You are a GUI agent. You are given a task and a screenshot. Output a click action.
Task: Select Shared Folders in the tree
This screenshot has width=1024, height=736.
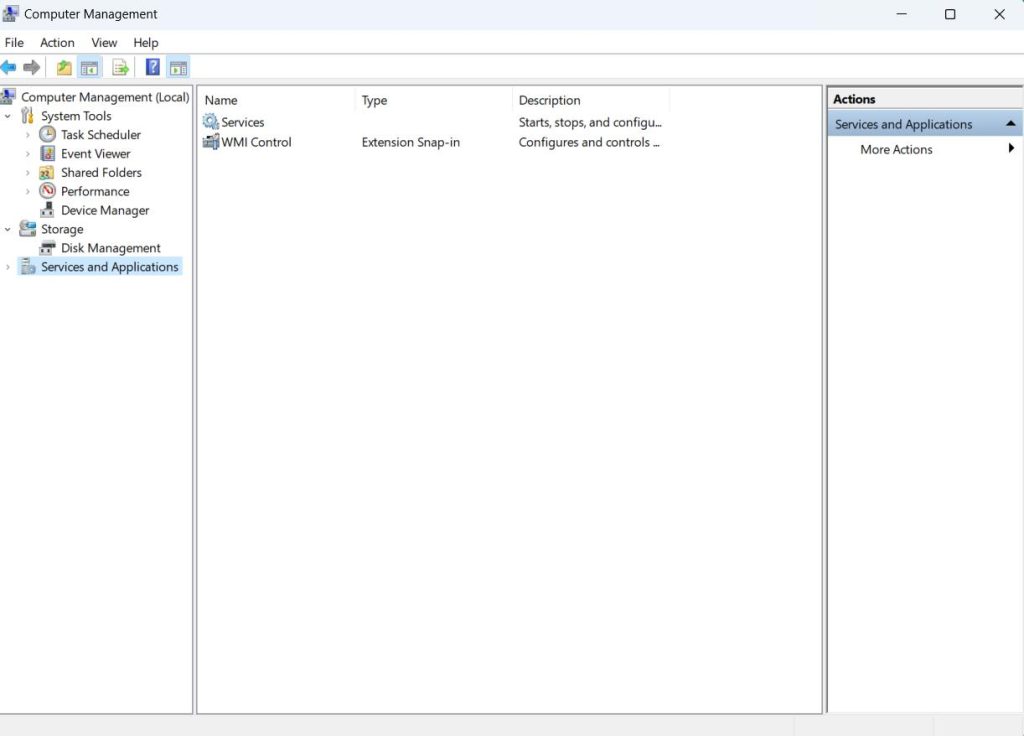click(x=101, y=172)
